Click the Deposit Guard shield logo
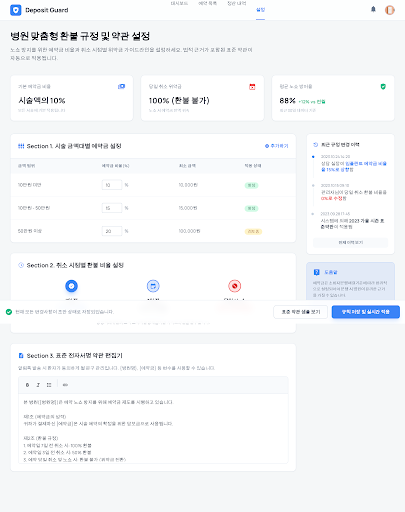This screenshot has height=512, width=405. click(16, 10)
